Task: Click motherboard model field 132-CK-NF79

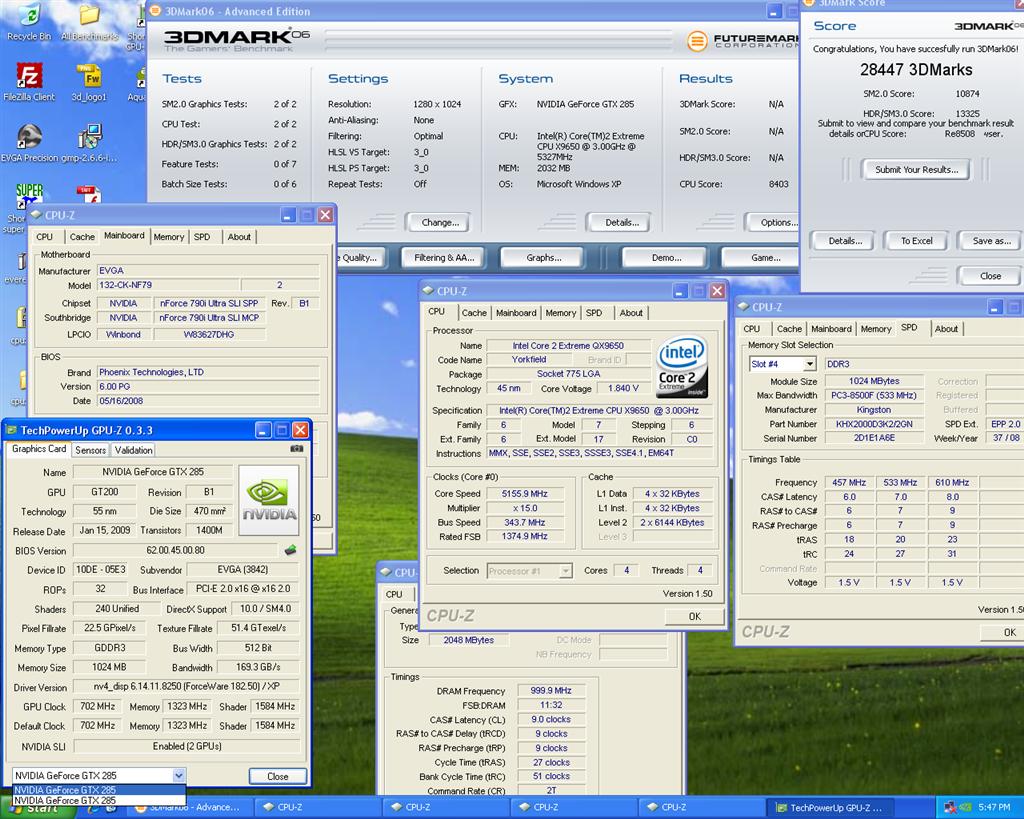Action: [x=168, y=285]
